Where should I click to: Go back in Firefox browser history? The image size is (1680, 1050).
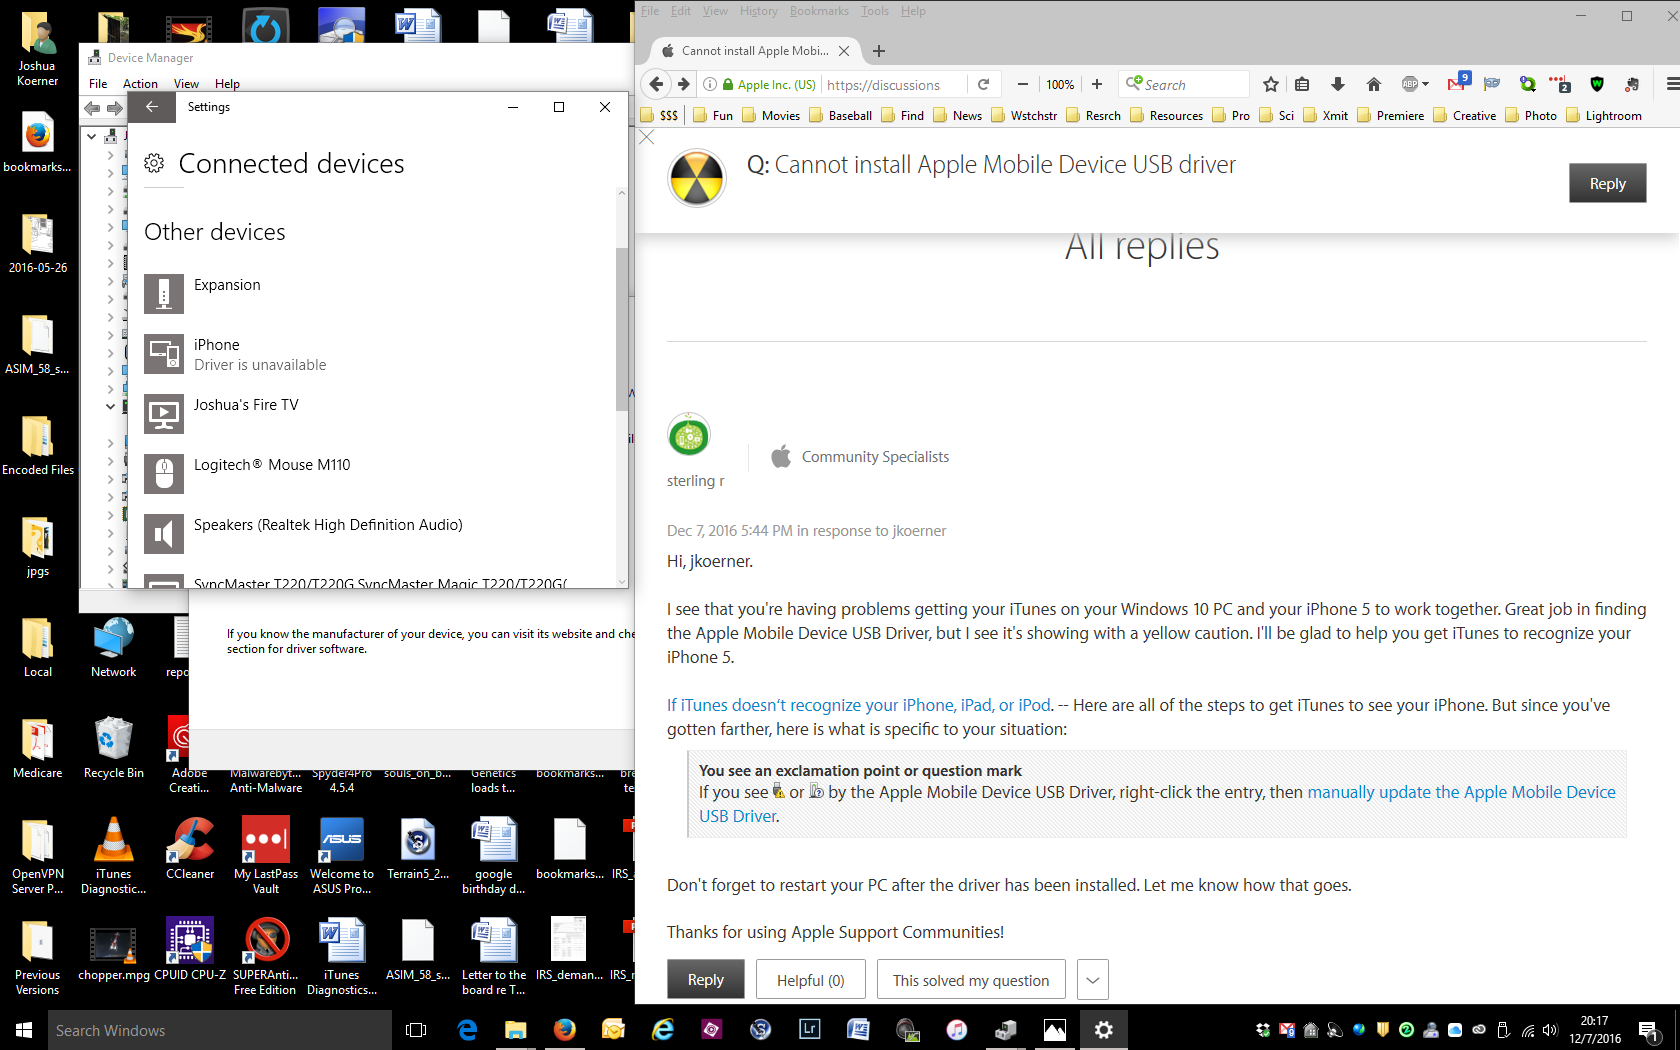point(656,84)
